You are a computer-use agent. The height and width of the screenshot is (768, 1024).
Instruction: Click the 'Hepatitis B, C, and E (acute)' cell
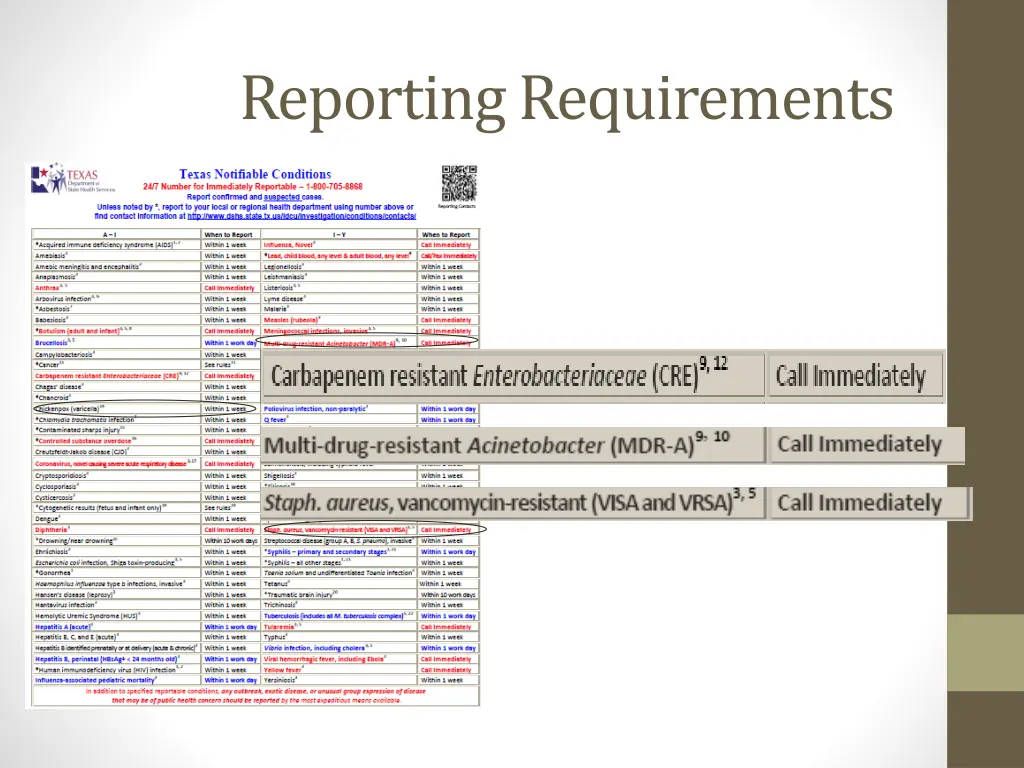(116, 637)
